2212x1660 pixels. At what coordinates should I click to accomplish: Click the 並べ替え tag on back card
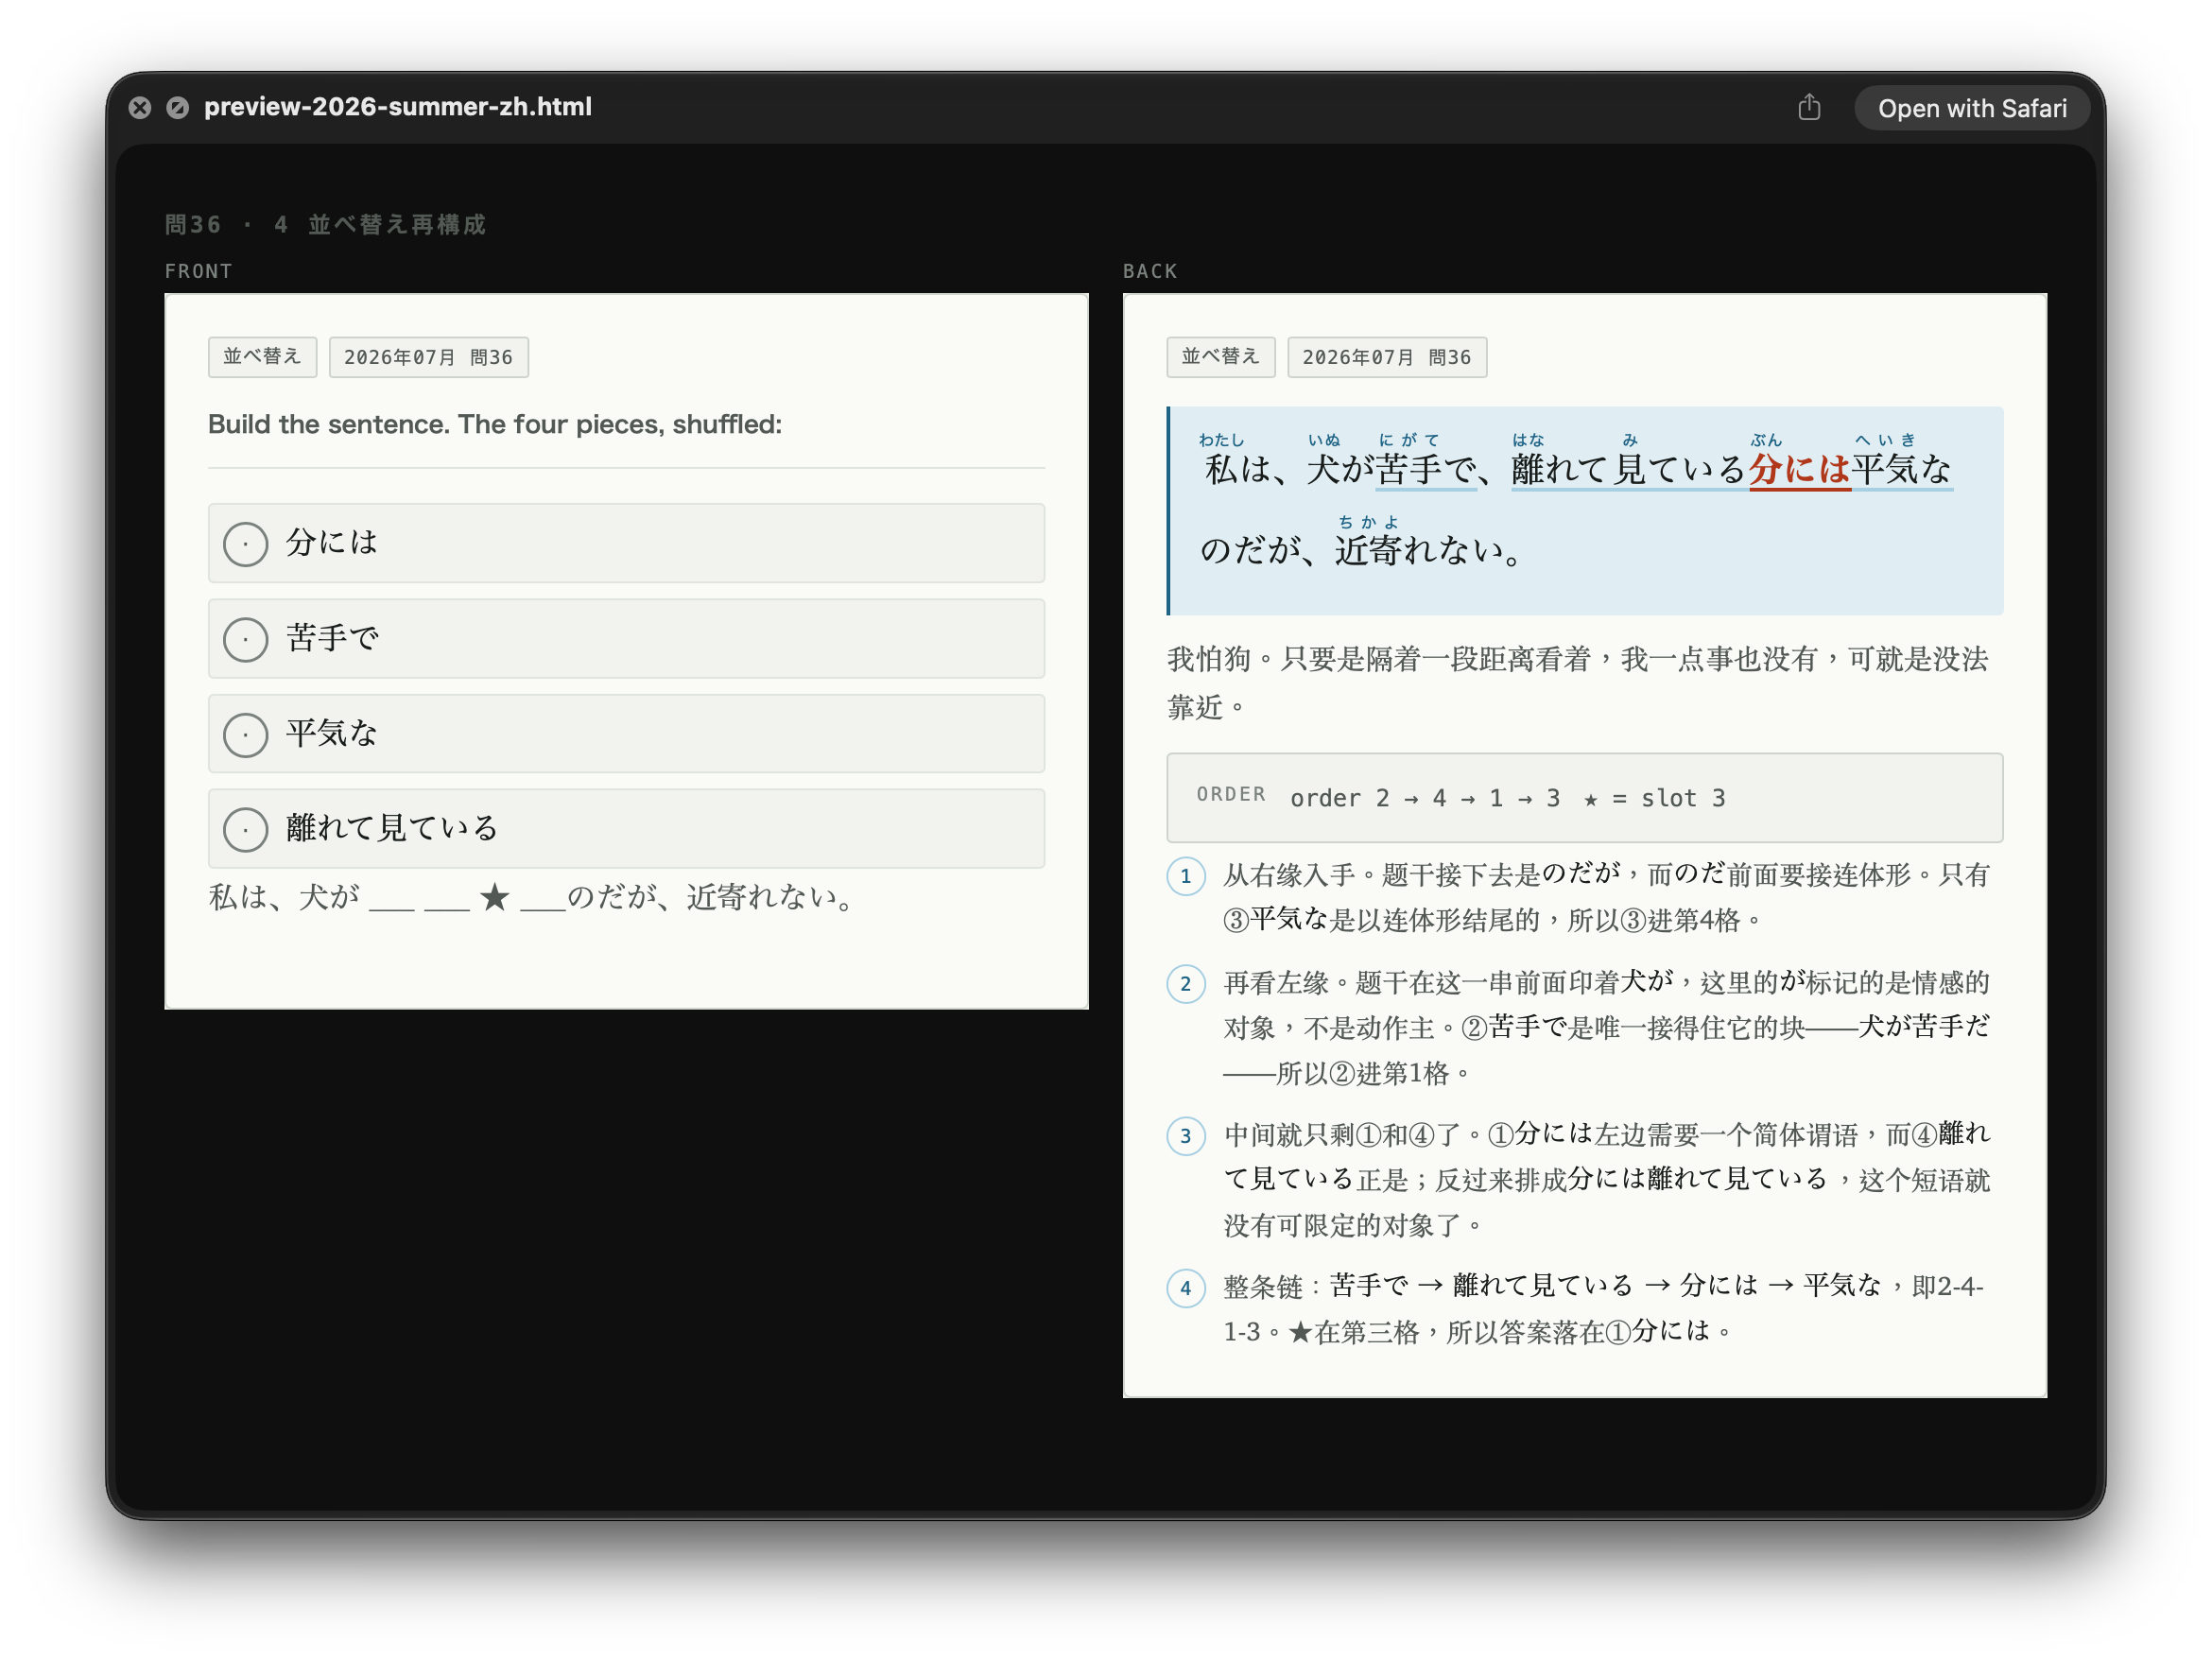[1220, 357]
